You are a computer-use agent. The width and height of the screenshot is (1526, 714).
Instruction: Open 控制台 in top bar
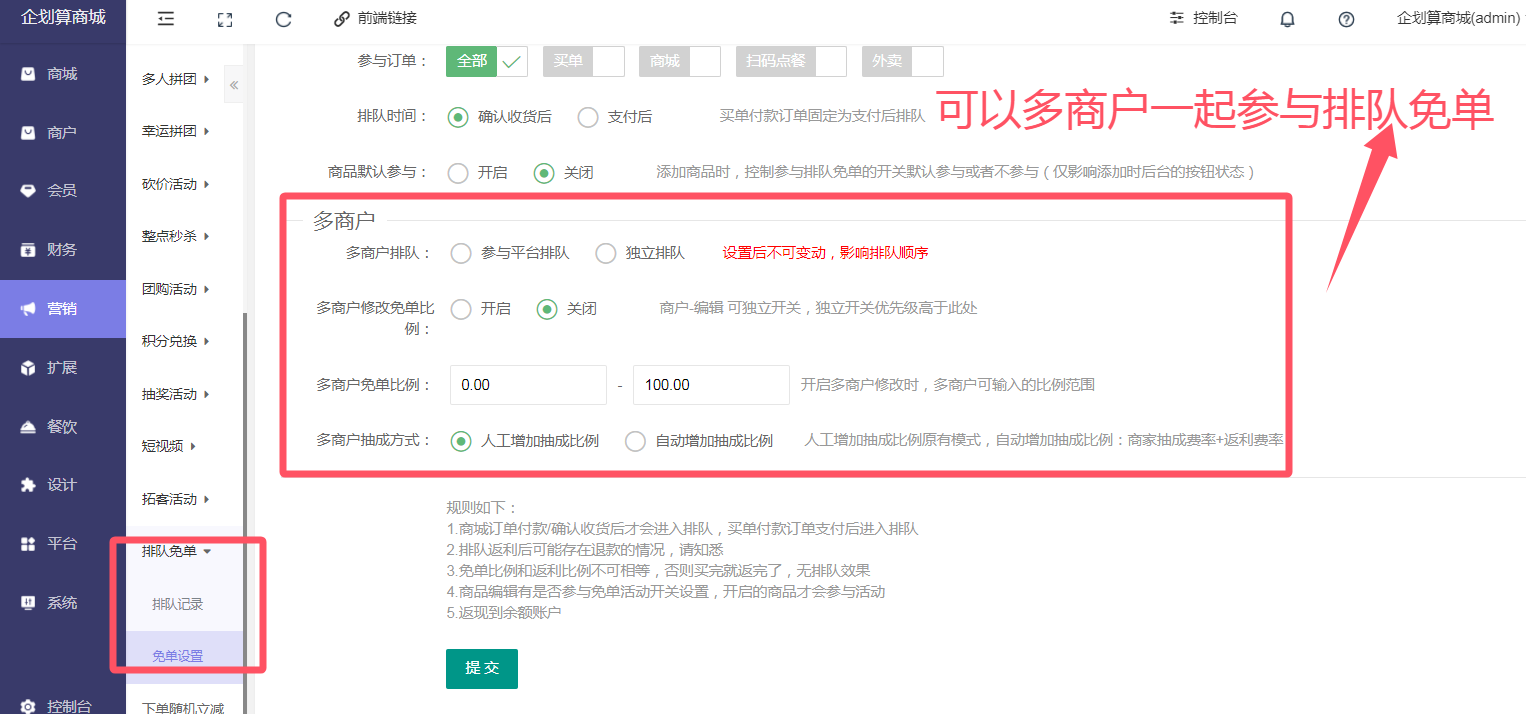(x=1203, y=18)
